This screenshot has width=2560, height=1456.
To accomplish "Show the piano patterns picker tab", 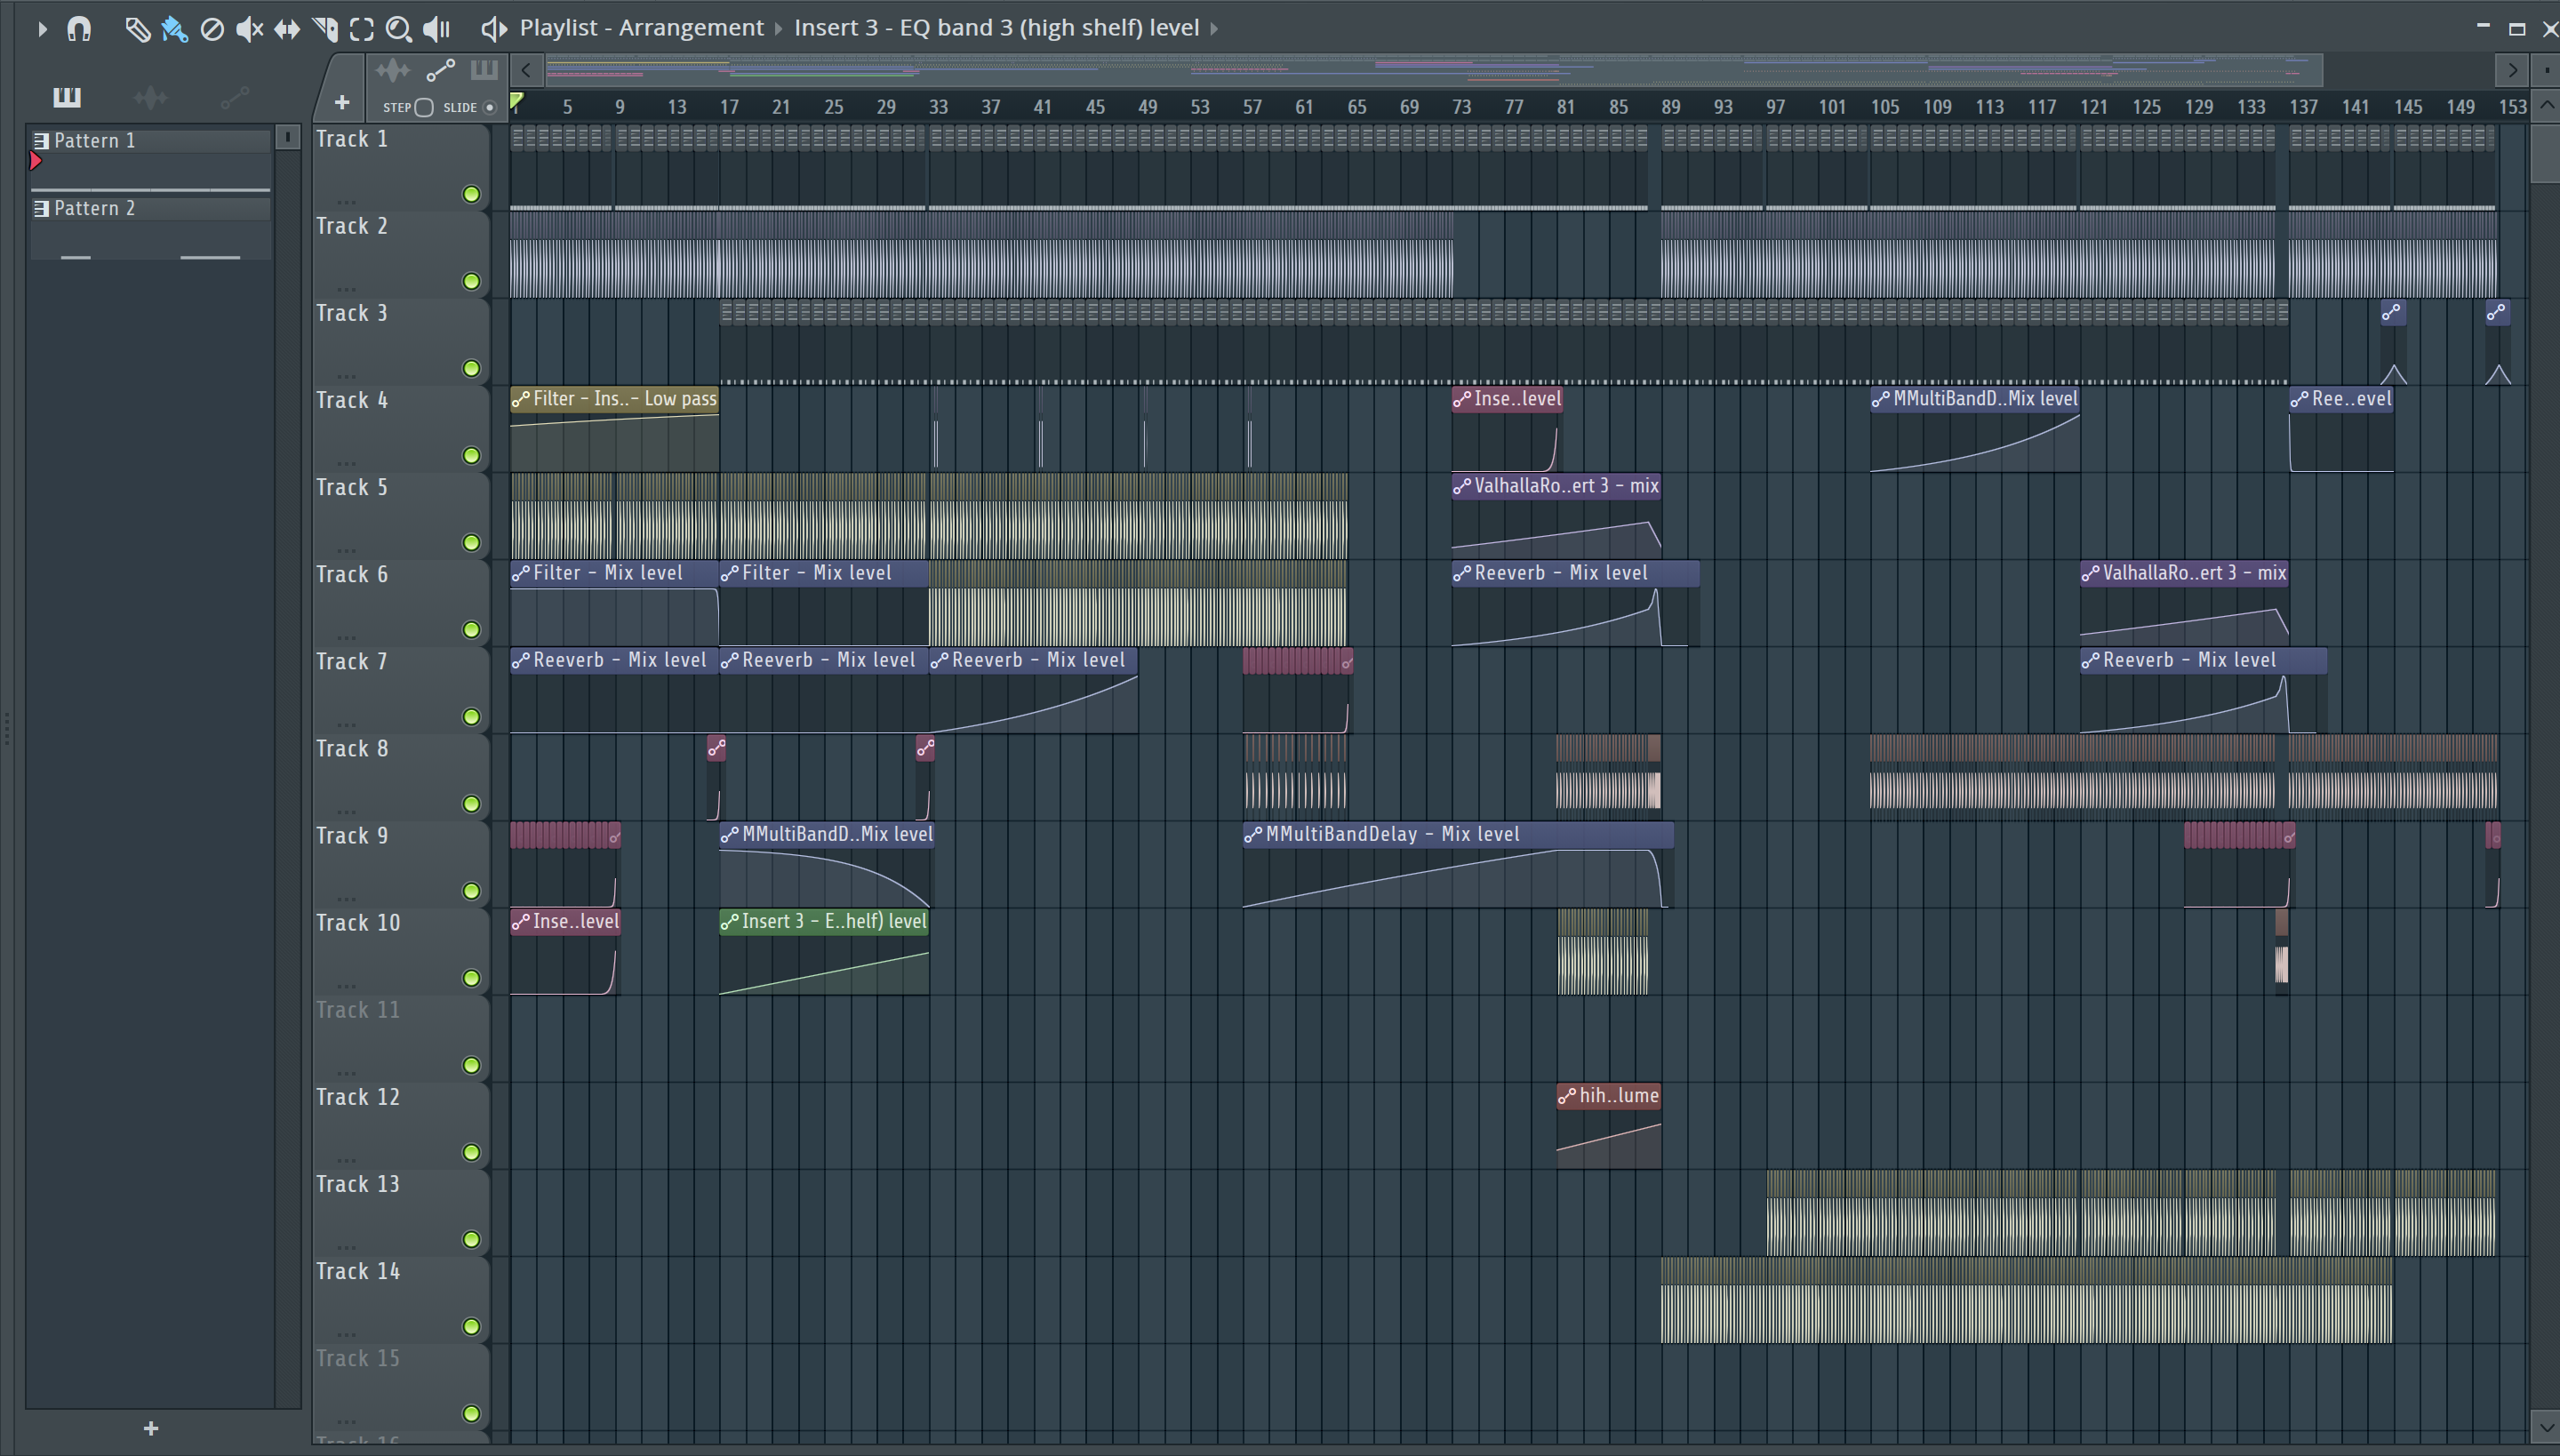I will [x=67, y=97].
